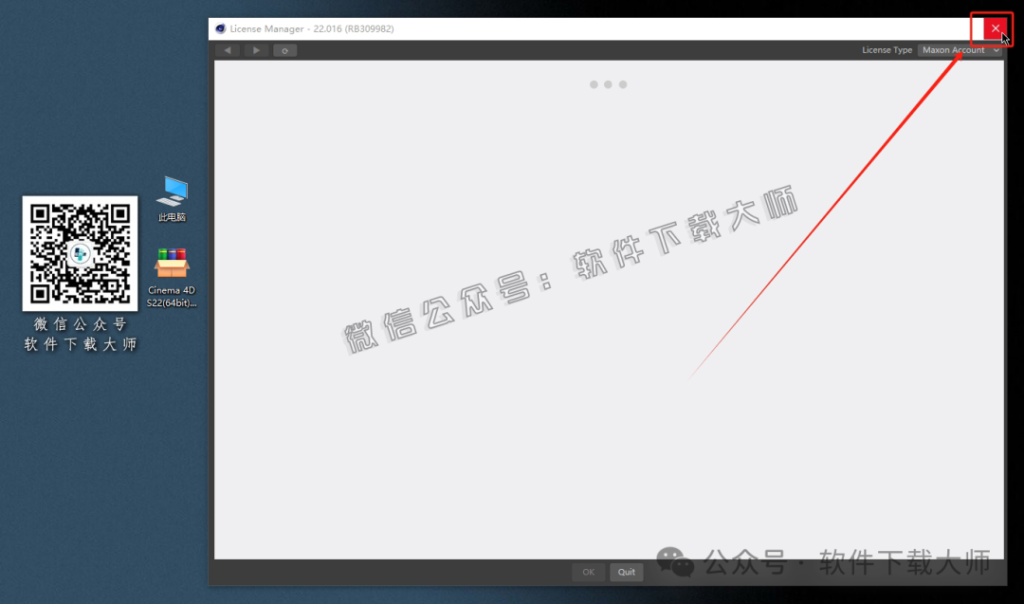Click the Cinema 4D logo in the title bar
1024x604 pixels.
pos(218,28)
